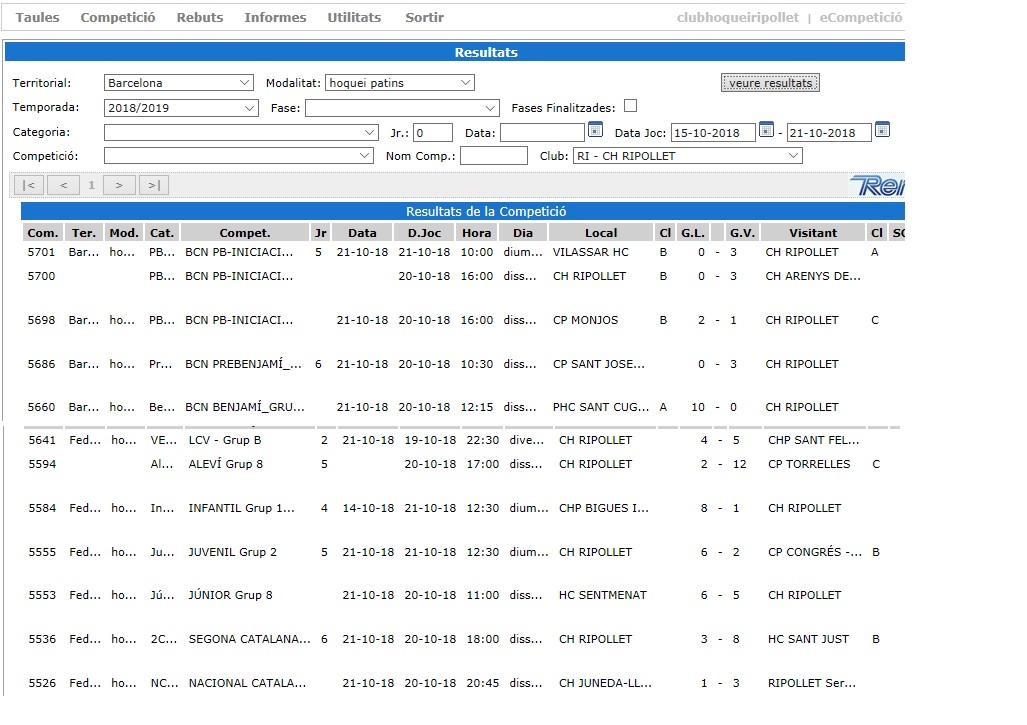This screenshot has height=725, width=1027.
Task: Click the Nom Comp. input field
Action: [494, 156]
